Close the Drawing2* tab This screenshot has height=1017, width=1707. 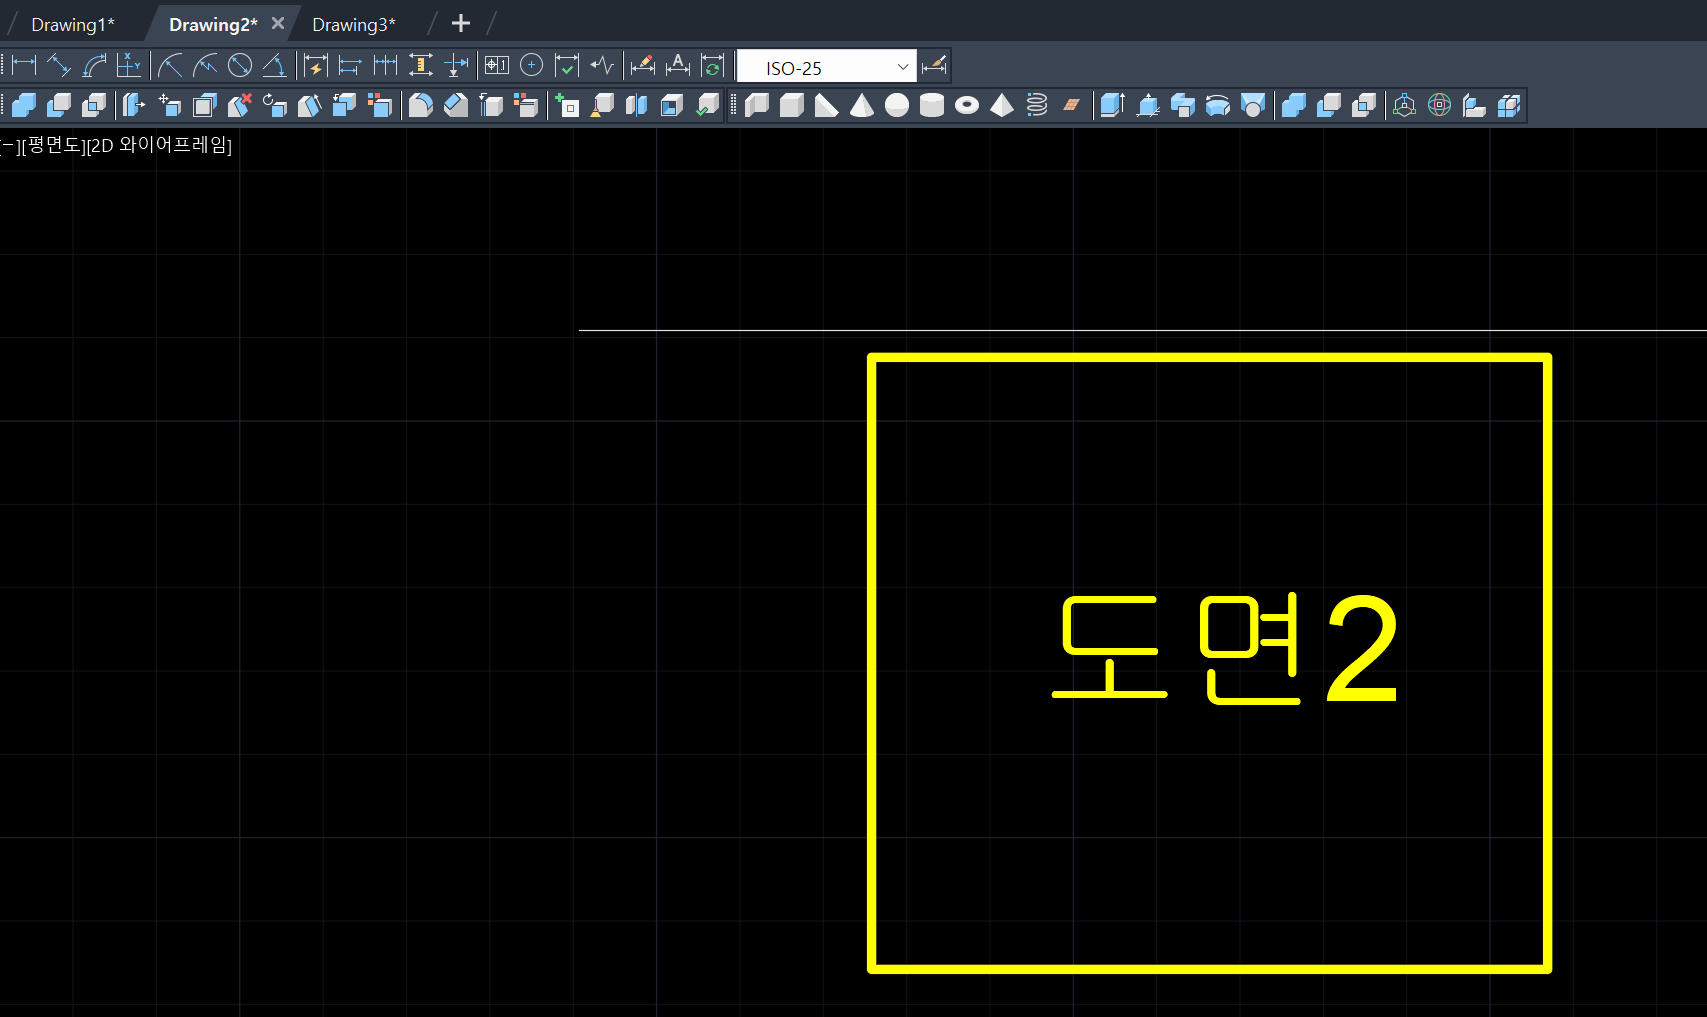pos(278,23)
